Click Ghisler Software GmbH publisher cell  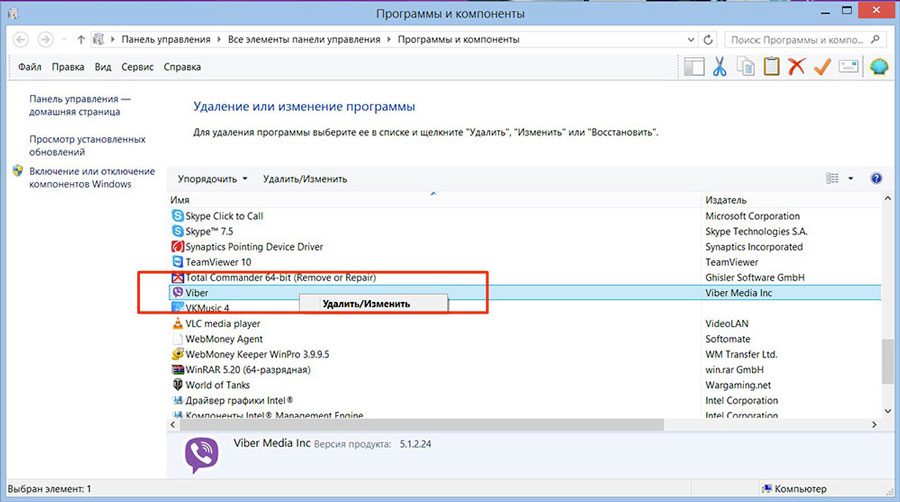[755, 277]
